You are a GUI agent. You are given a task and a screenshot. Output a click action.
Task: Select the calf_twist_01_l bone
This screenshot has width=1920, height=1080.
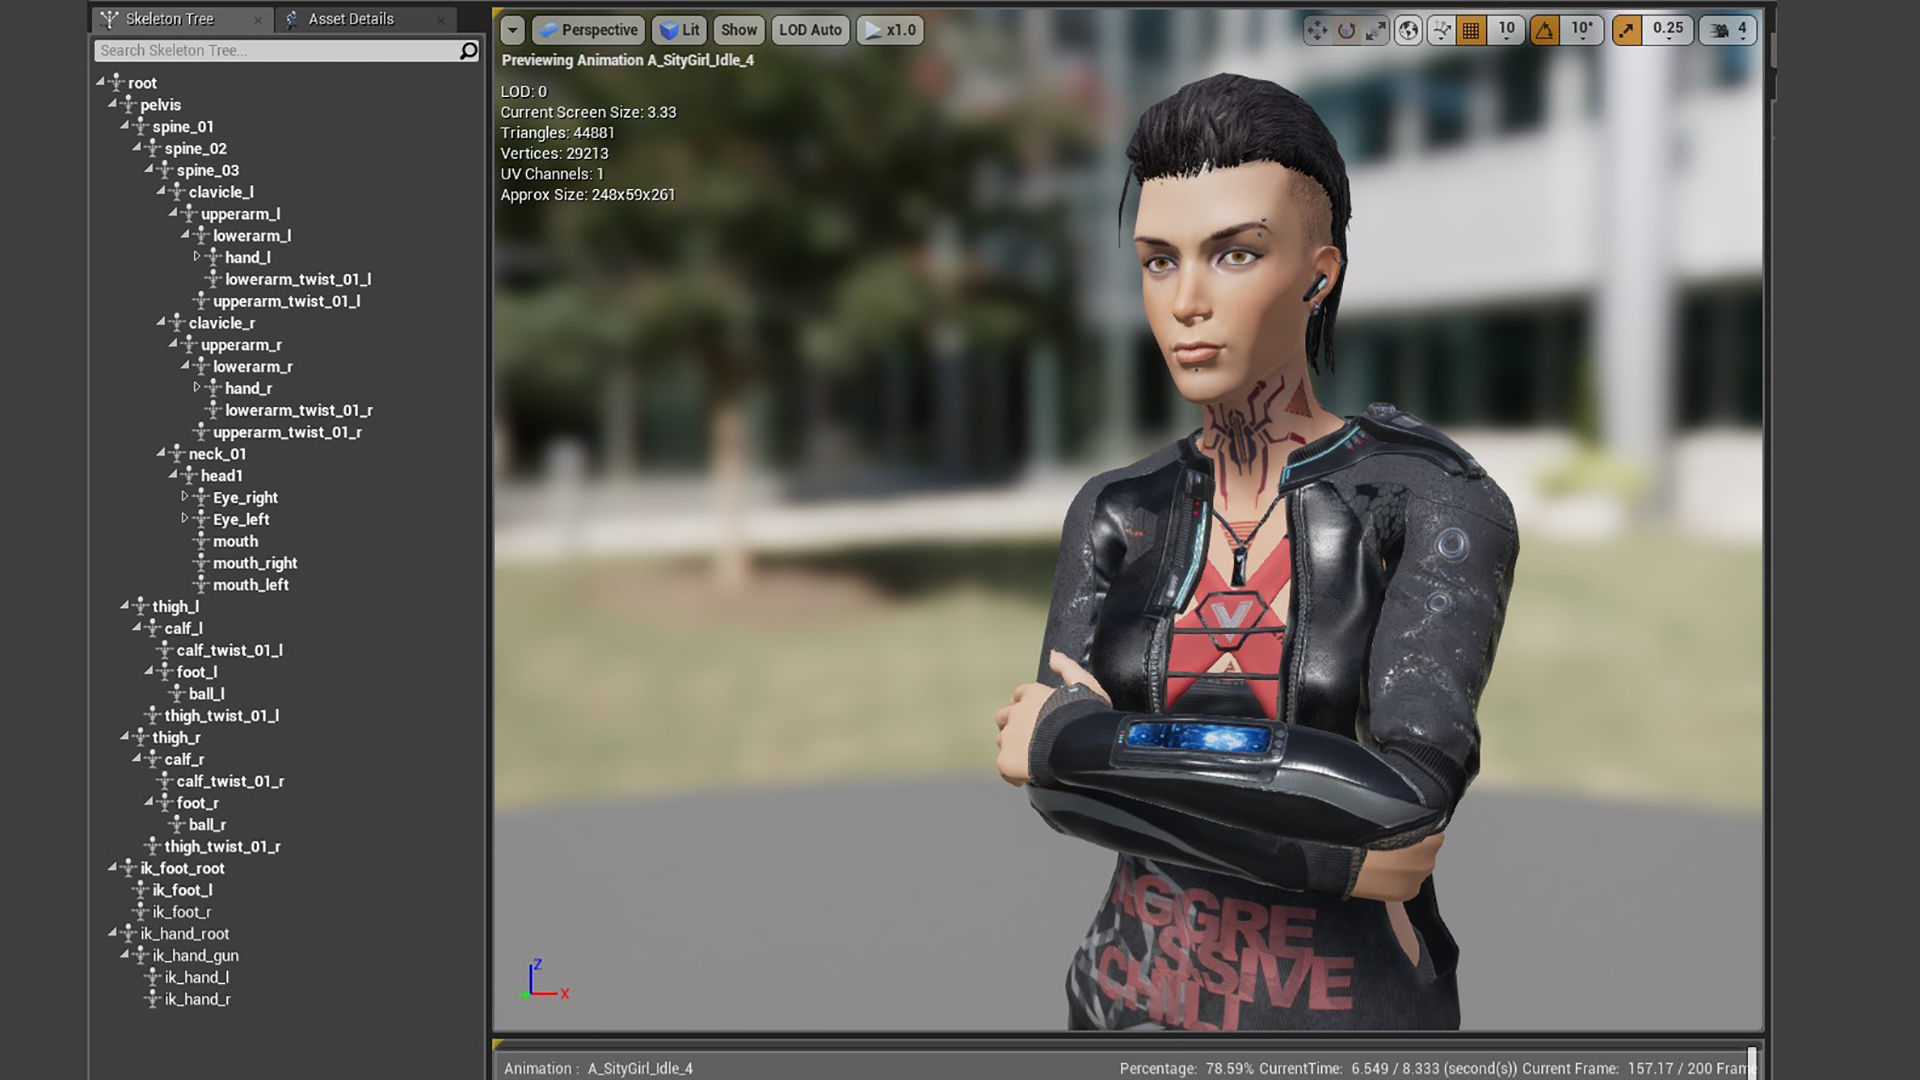pyautogui.click(x=230, y=650)
